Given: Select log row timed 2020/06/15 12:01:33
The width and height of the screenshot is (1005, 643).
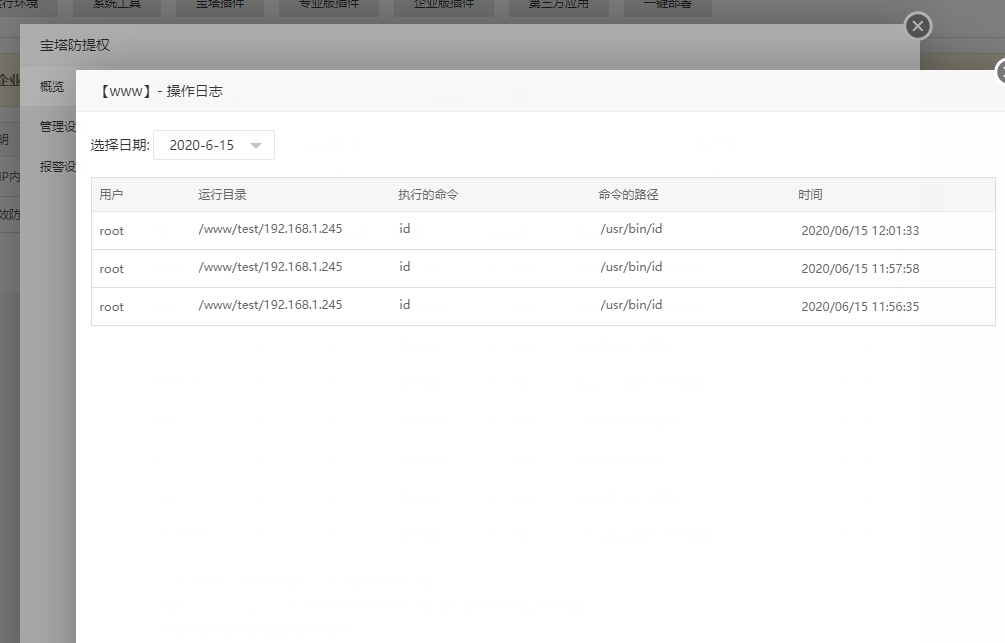Looking at the screenshot, I should click(544, 231).
